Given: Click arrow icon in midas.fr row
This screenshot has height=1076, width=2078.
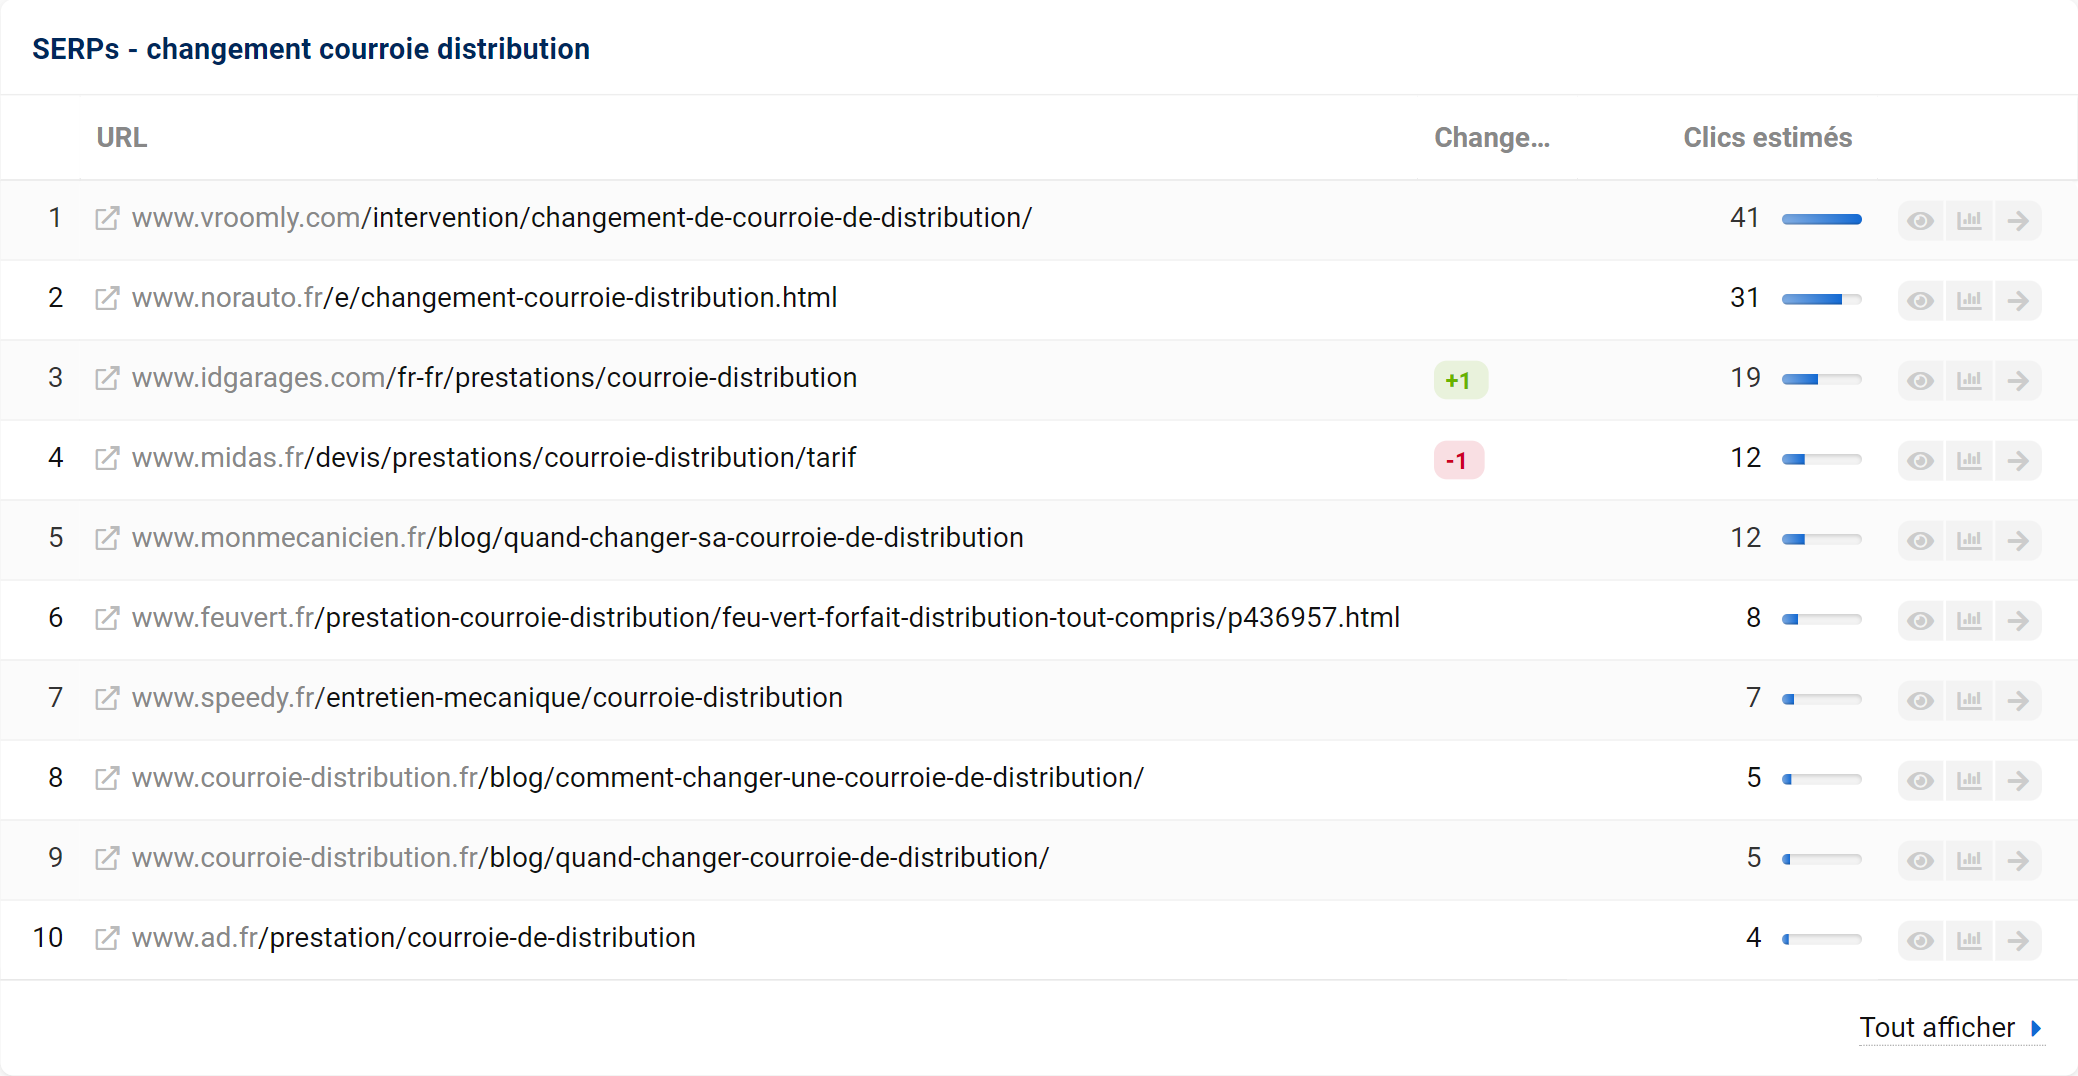Looking at the screenshot, I should click(x=2018, y=460).
